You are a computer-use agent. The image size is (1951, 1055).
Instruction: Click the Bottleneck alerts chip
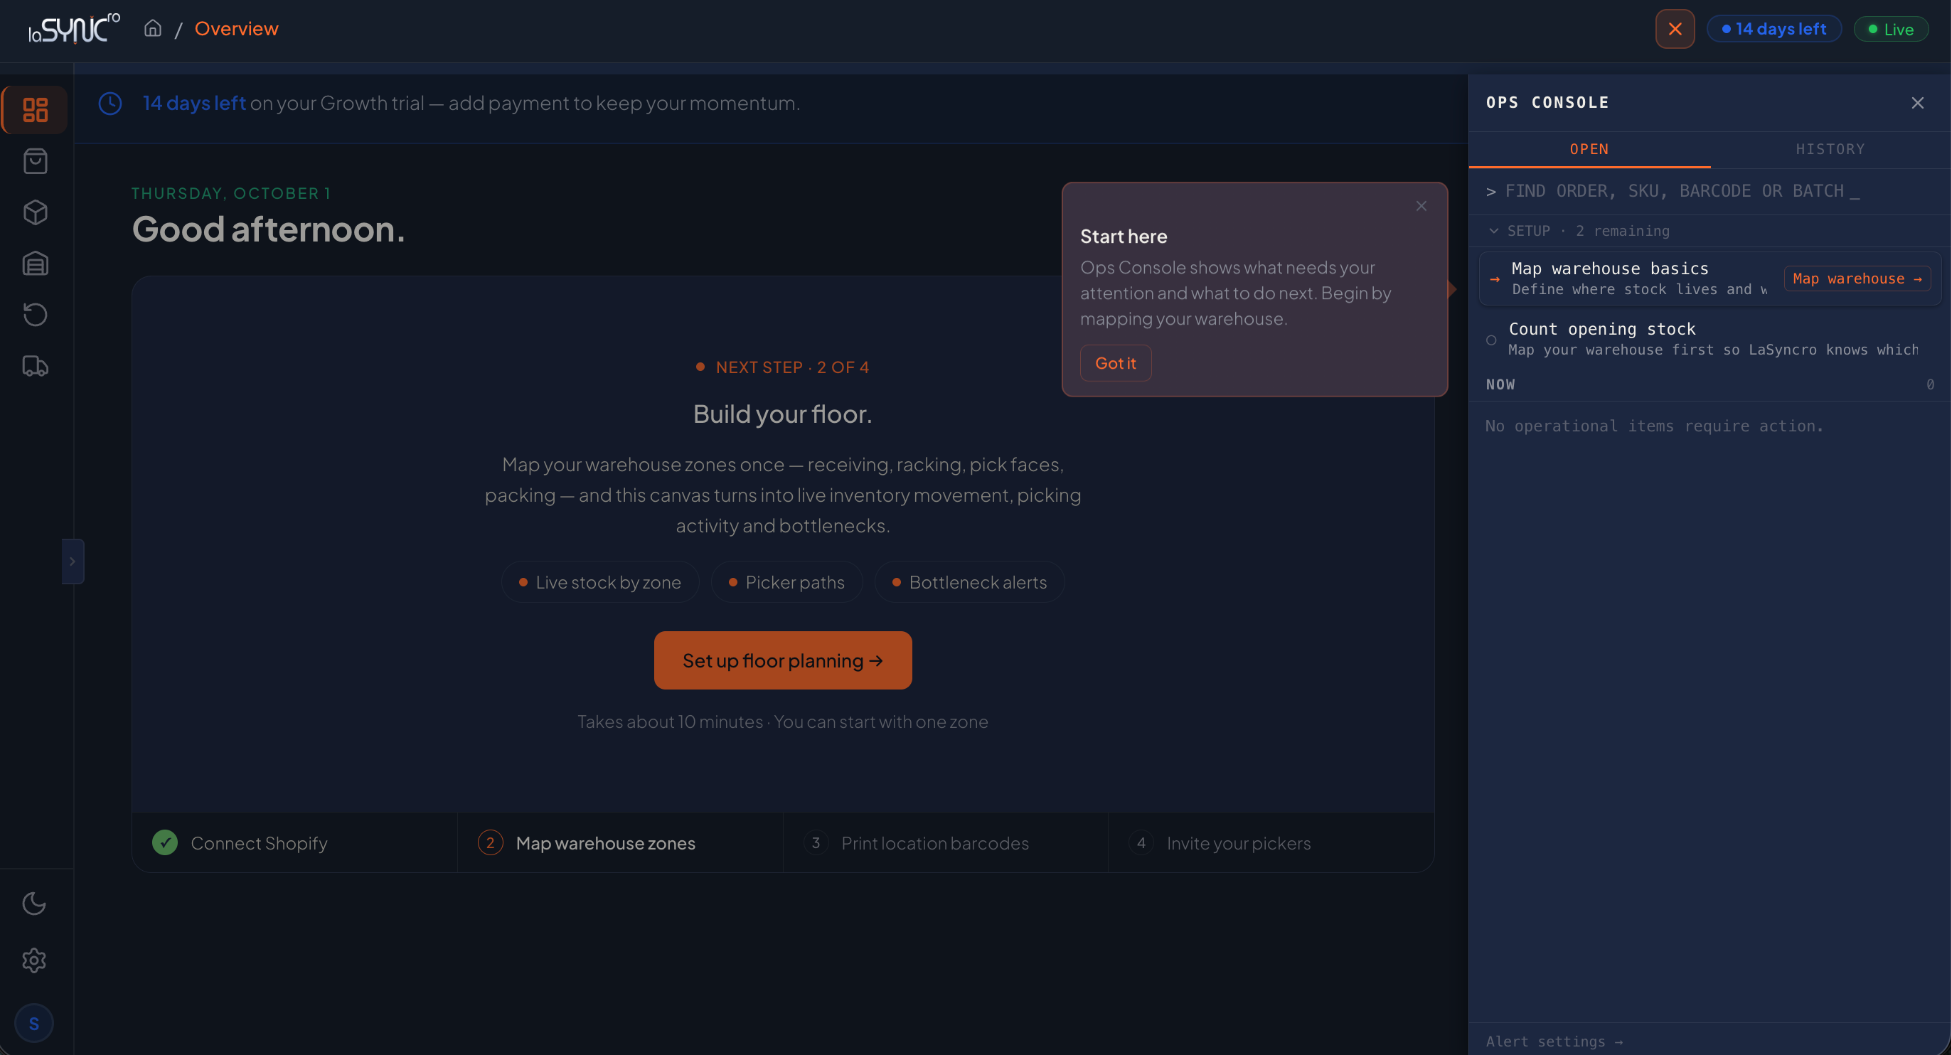tap(969, 582)
